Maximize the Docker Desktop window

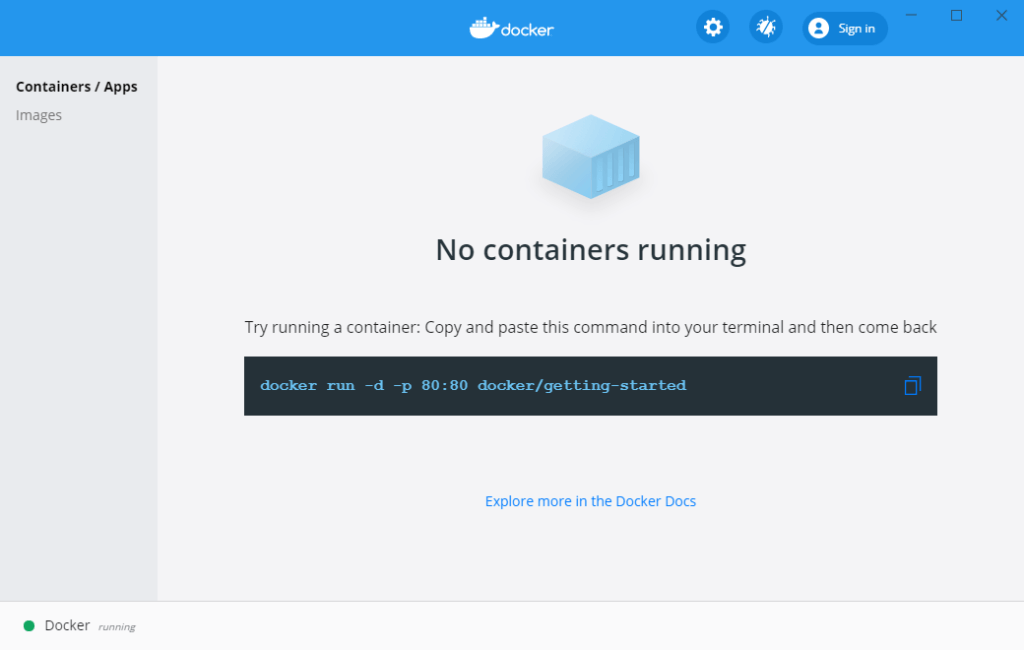956,15
